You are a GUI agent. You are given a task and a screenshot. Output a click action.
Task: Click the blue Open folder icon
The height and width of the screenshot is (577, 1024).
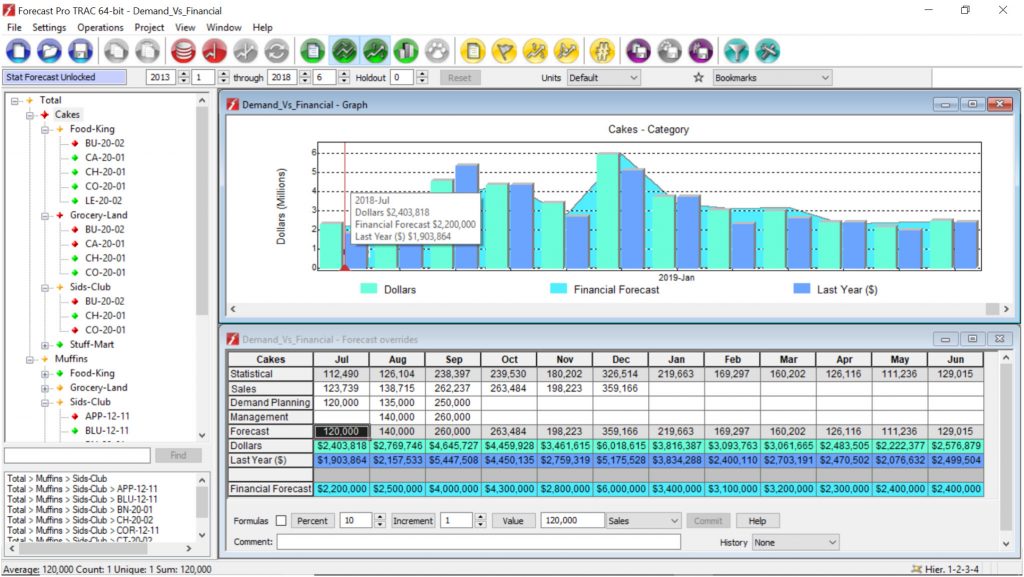click(49, 51)
